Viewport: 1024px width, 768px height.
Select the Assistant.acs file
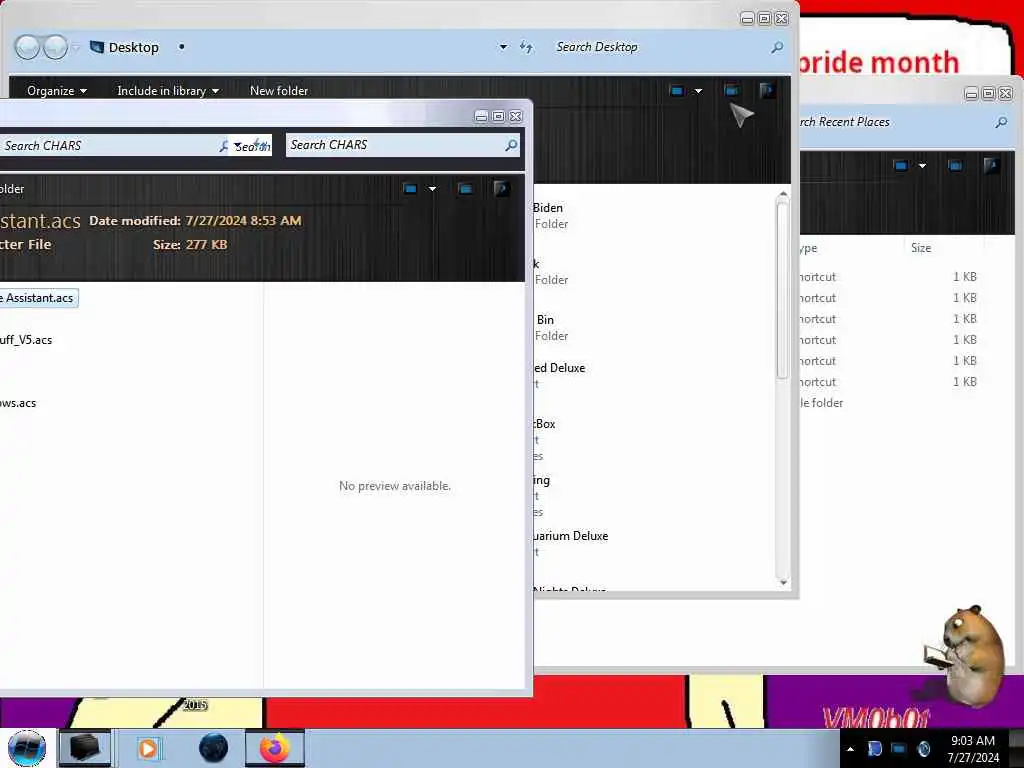(39, 298)
